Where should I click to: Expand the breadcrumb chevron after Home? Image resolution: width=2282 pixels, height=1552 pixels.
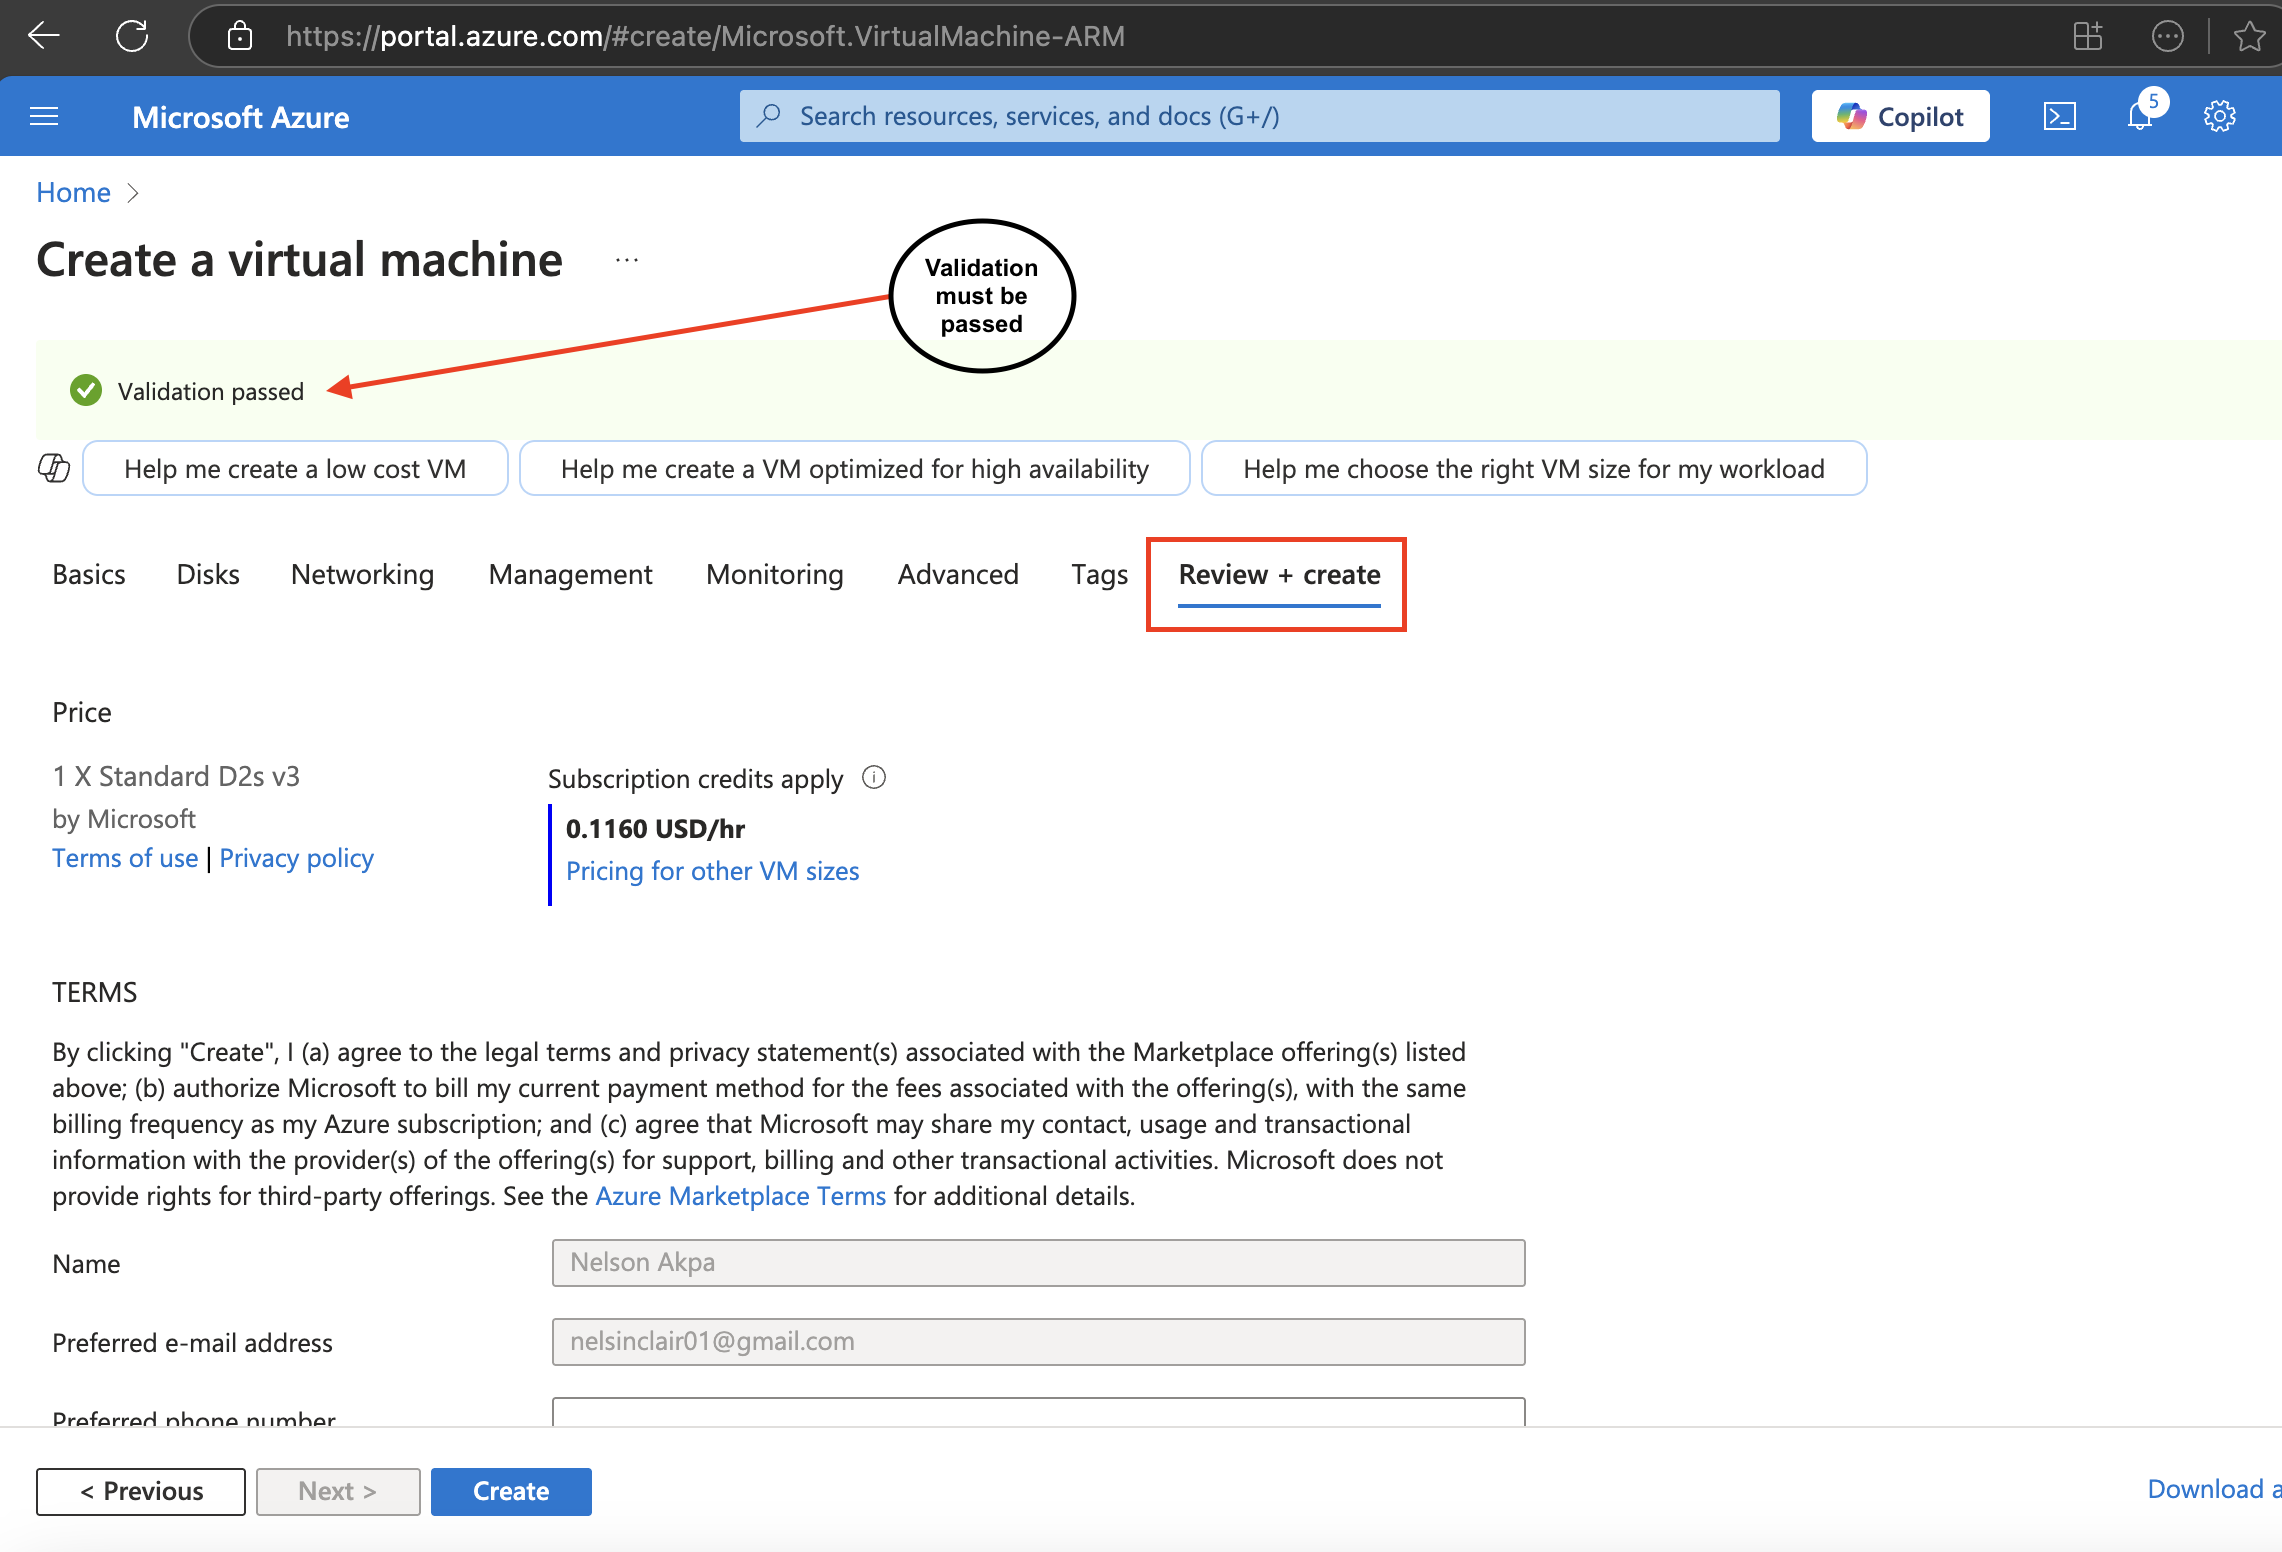[x=133, y=193]
